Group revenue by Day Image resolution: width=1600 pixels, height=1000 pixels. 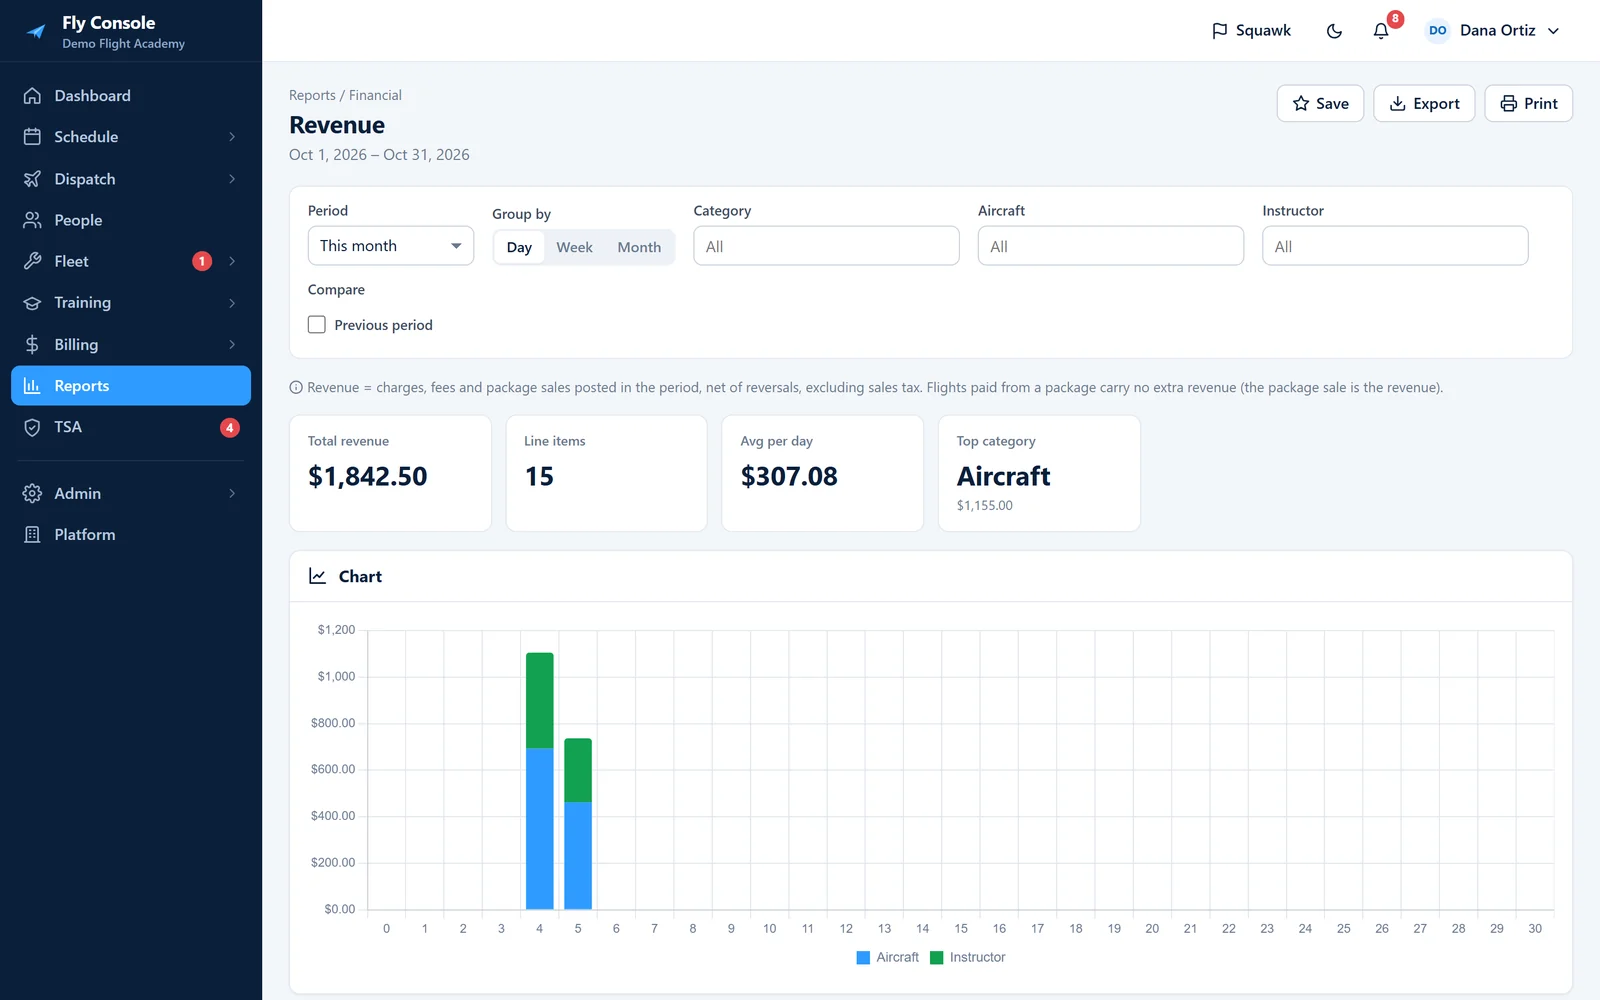coord(519,247)
